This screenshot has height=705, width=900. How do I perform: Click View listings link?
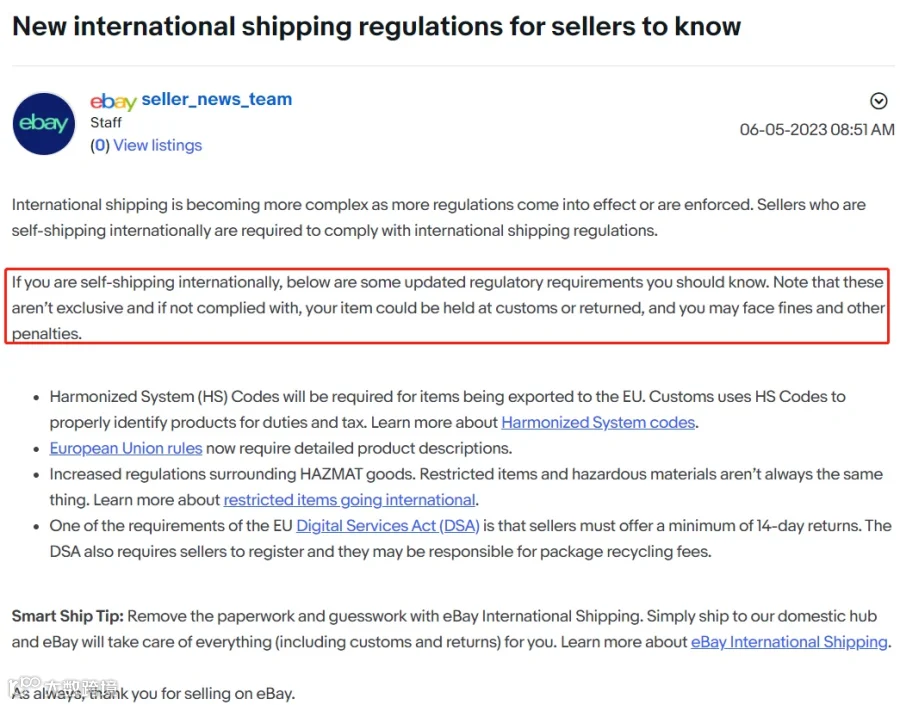157,145
